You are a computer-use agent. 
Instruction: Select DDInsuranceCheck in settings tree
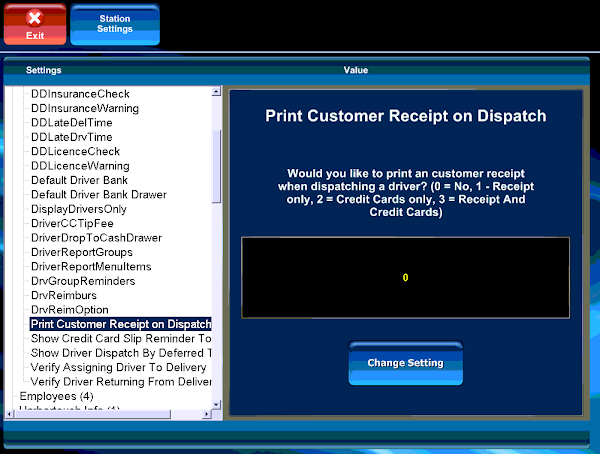click(x=80, y=94)
